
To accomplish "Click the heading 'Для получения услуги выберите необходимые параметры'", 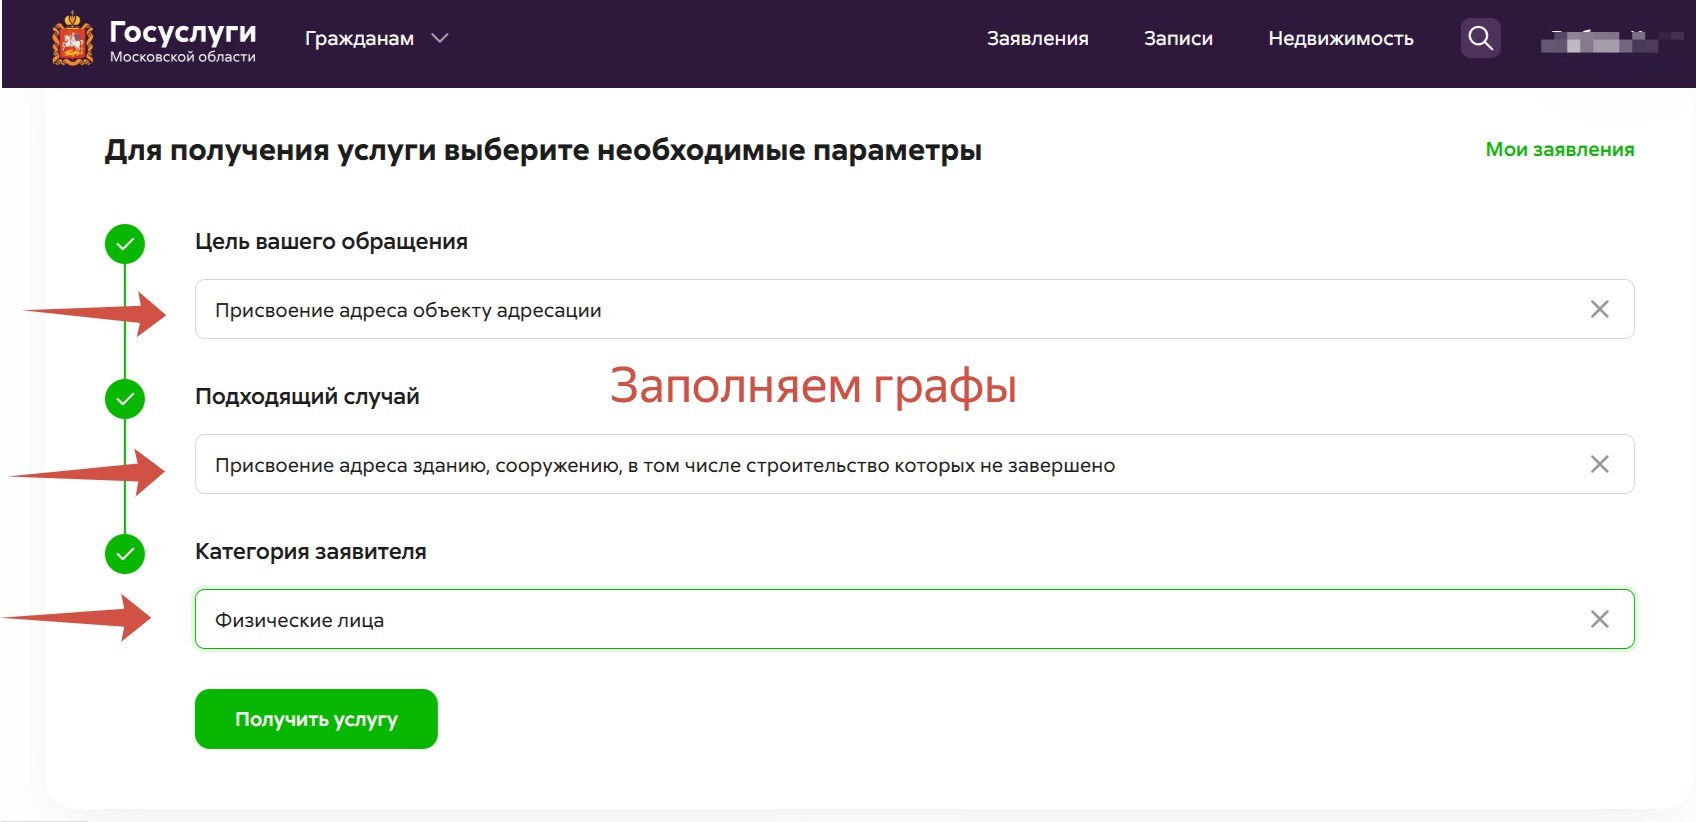I will 543,150.
